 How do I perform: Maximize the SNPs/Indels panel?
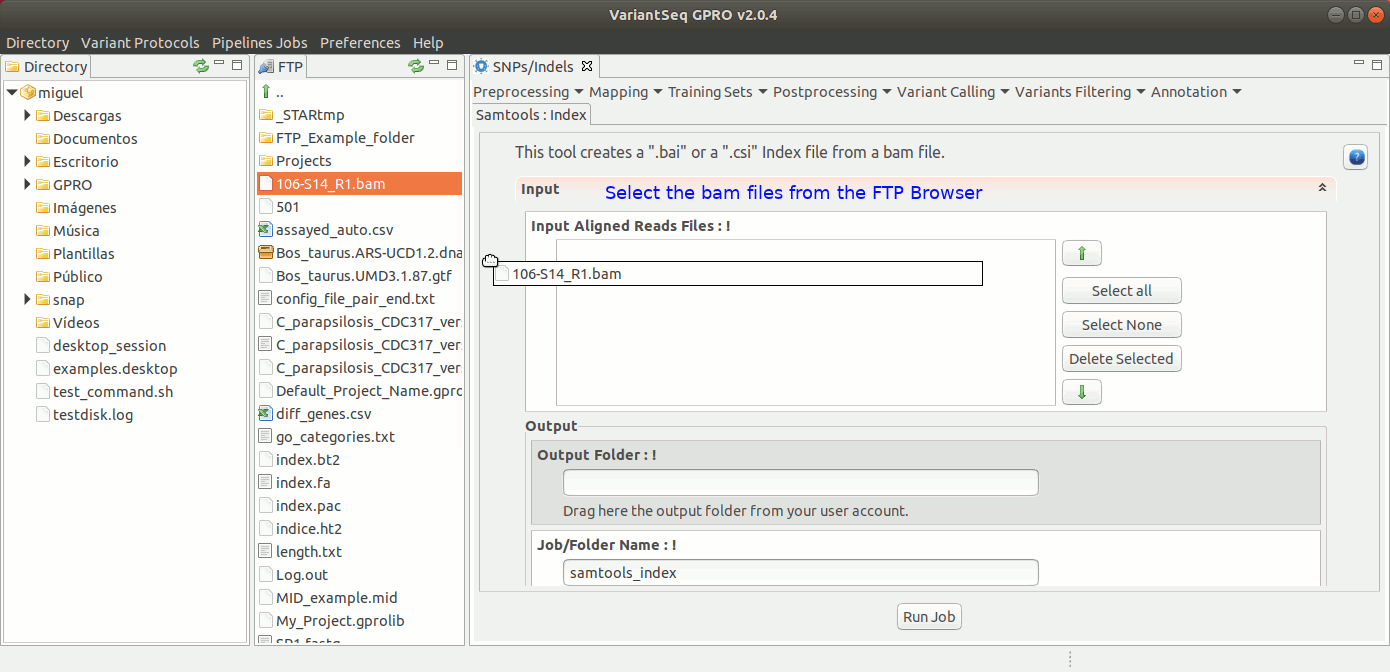[x=1377, y=64]
